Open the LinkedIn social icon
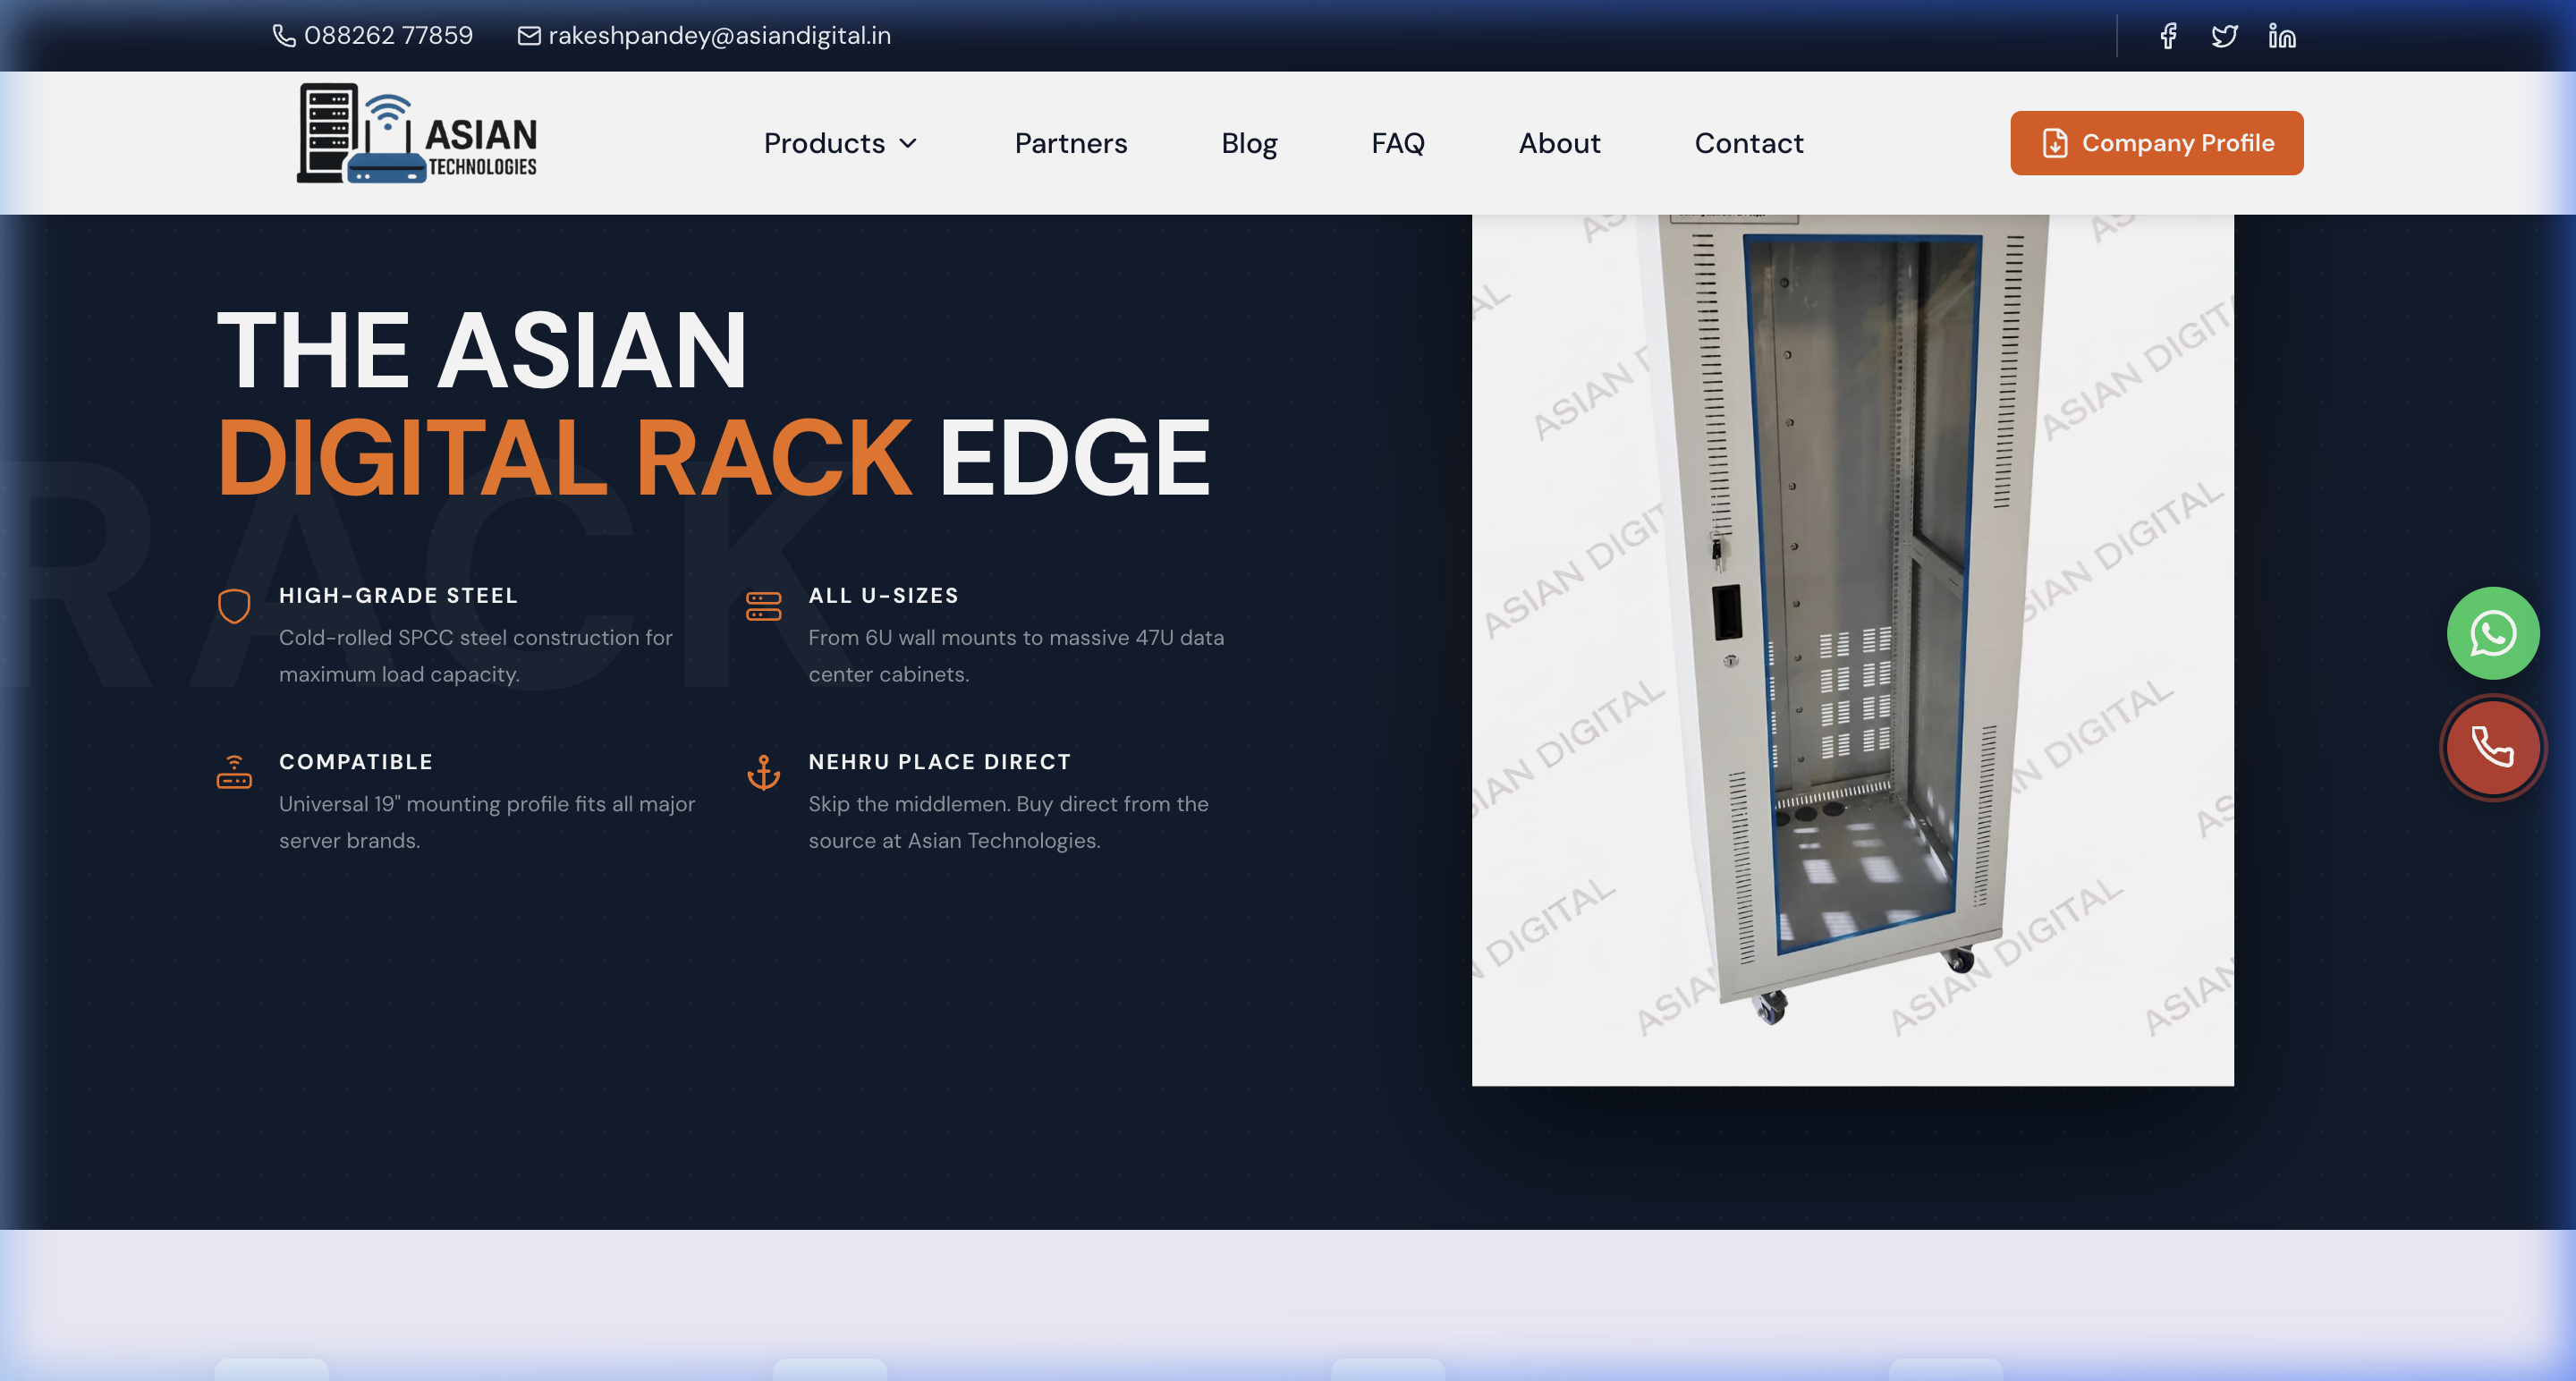The image size is (2576, 1381). (2282, 36)
